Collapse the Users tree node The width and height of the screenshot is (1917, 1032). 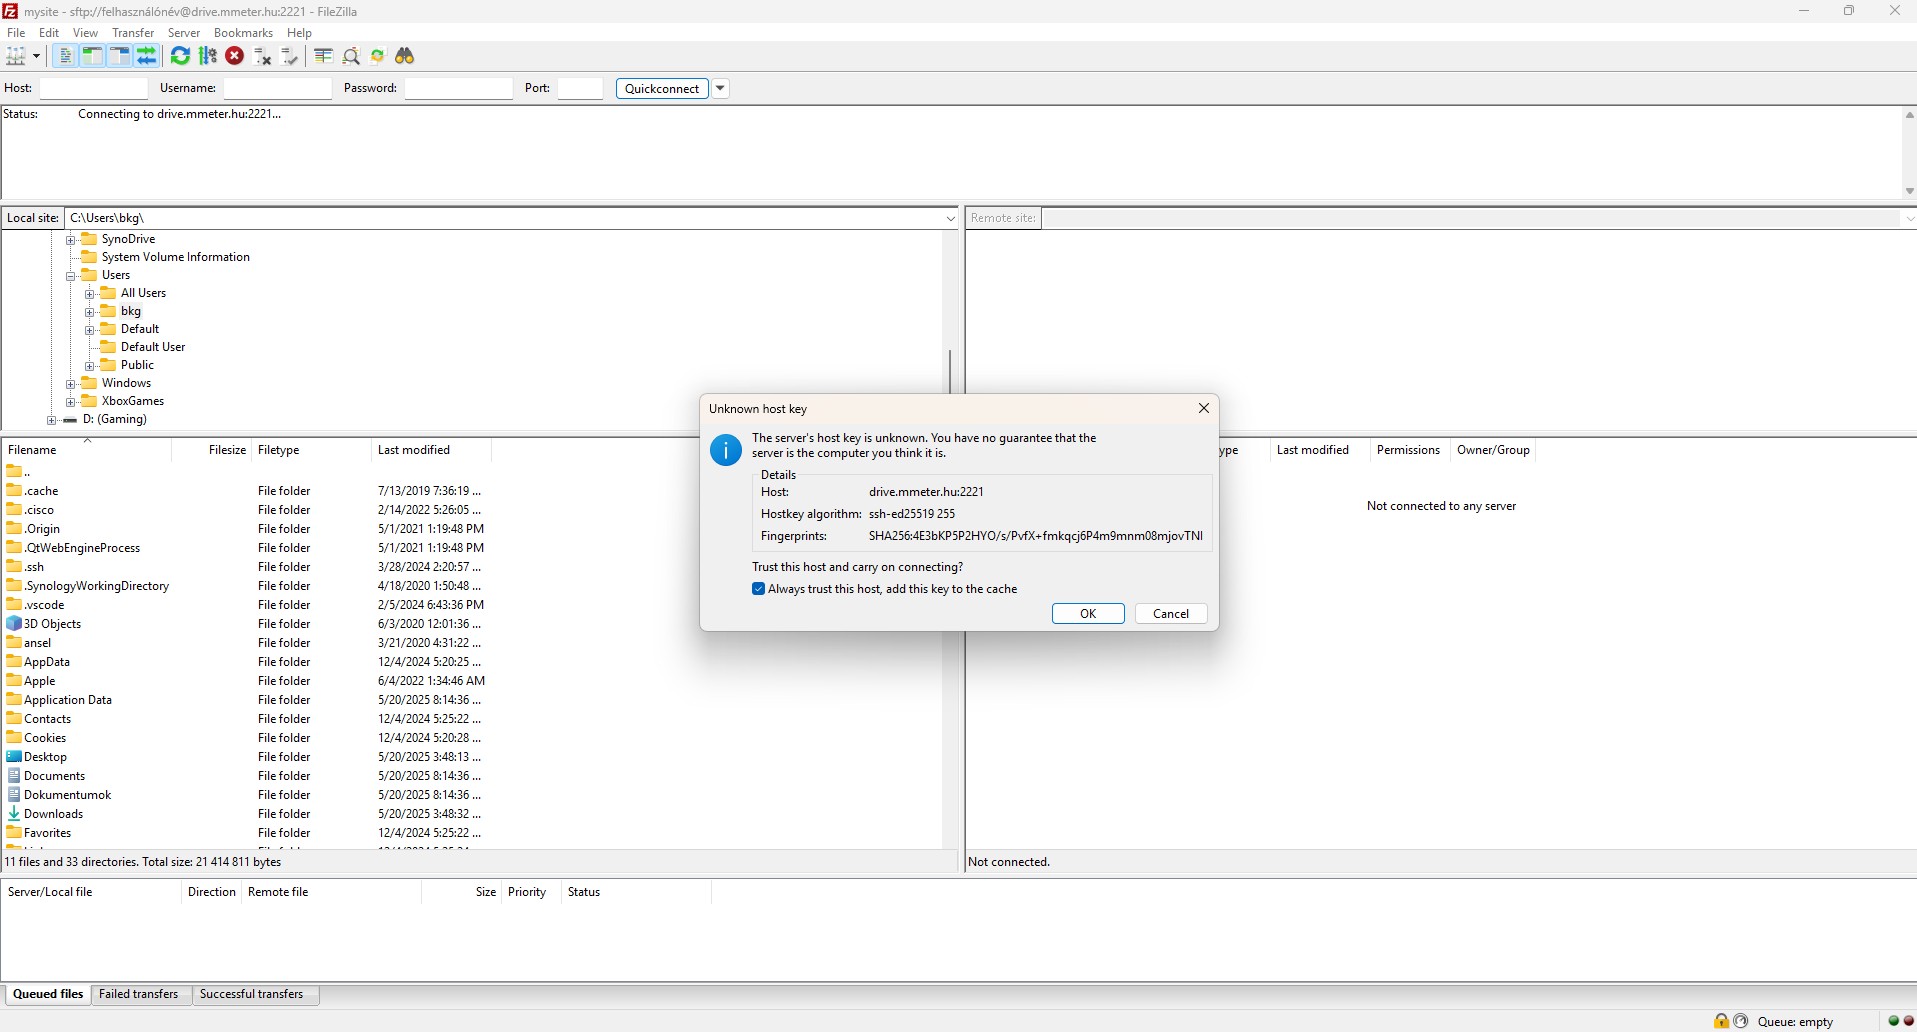[71, 276]
